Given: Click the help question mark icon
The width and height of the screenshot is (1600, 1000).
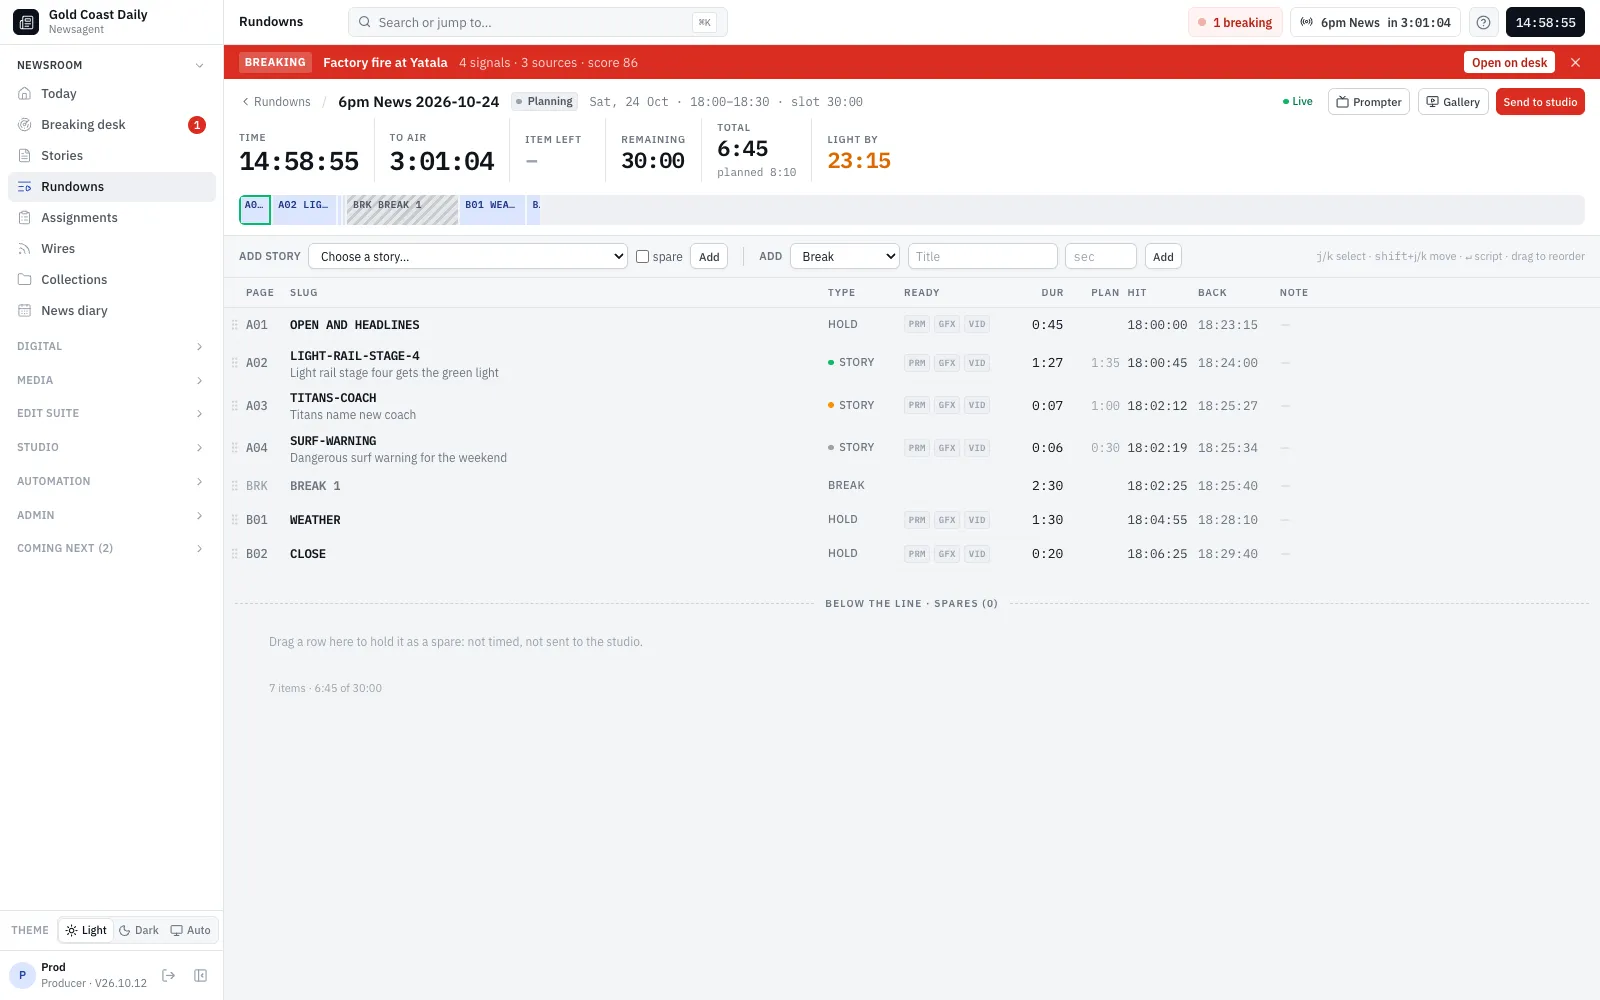Looking at the screenshot, I should tap(1483, 22).
